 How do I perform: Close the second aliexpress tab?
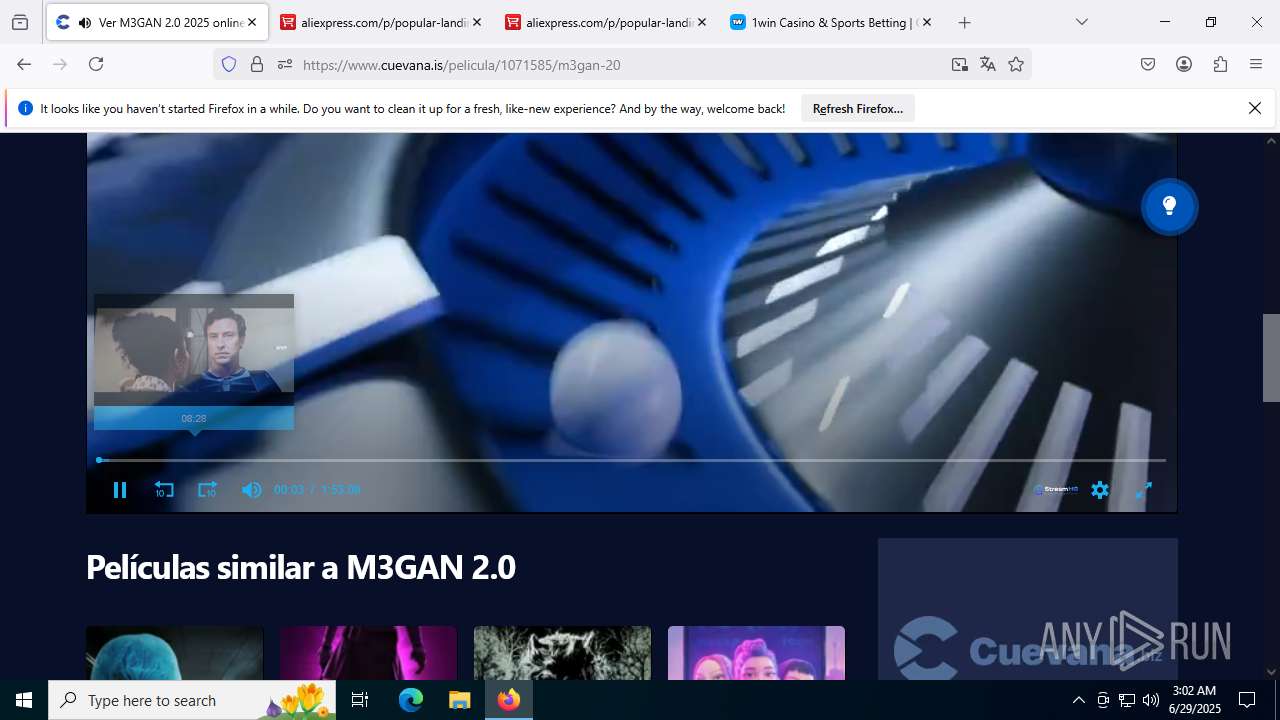(x=702, y=22)
